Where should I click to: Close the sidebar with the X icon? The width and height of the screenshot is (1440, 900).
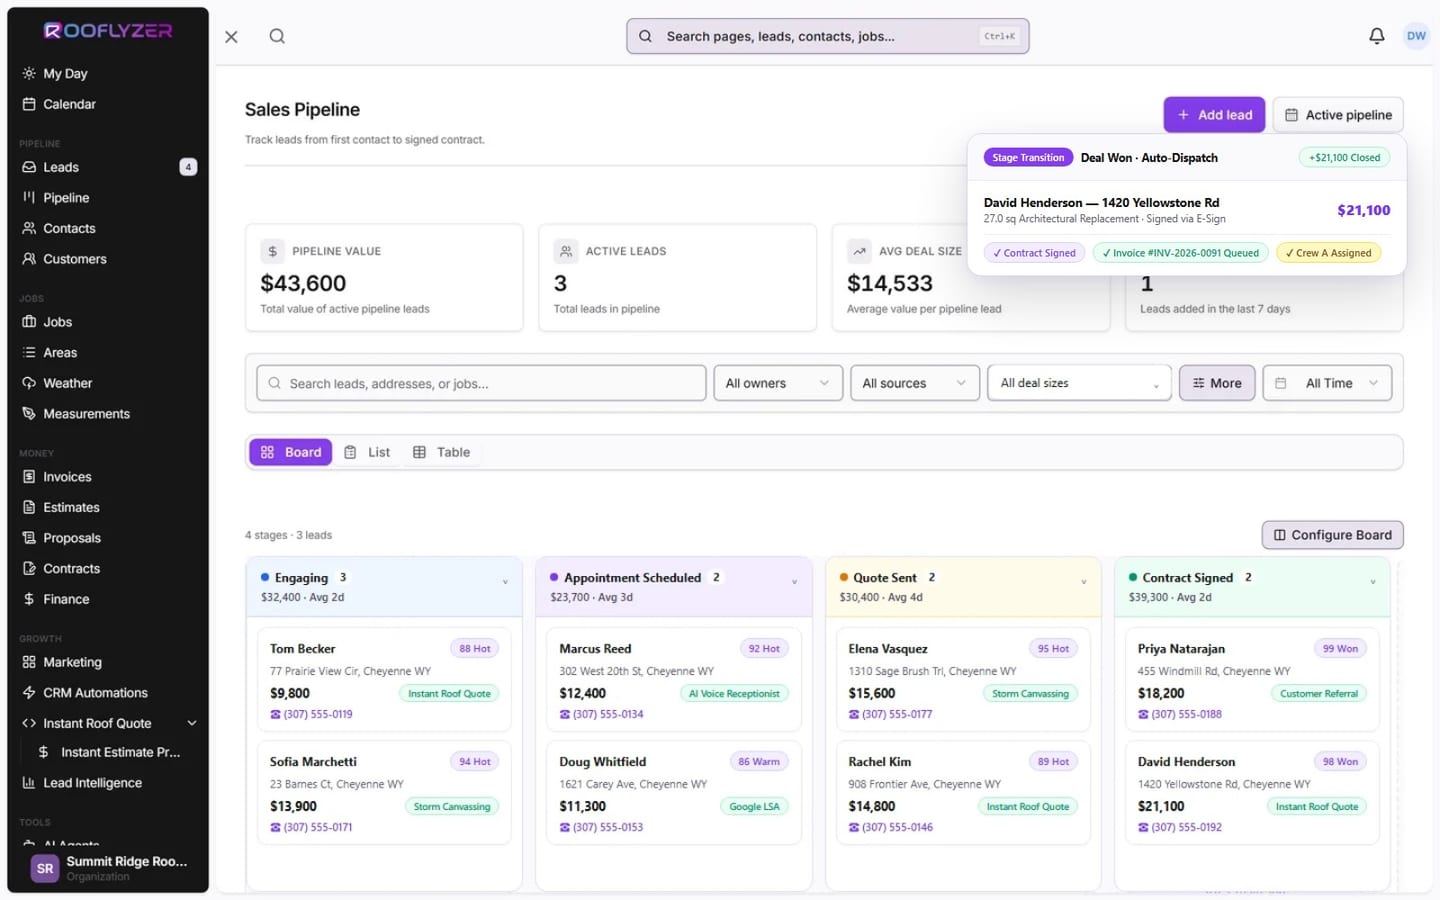(231, 36)
